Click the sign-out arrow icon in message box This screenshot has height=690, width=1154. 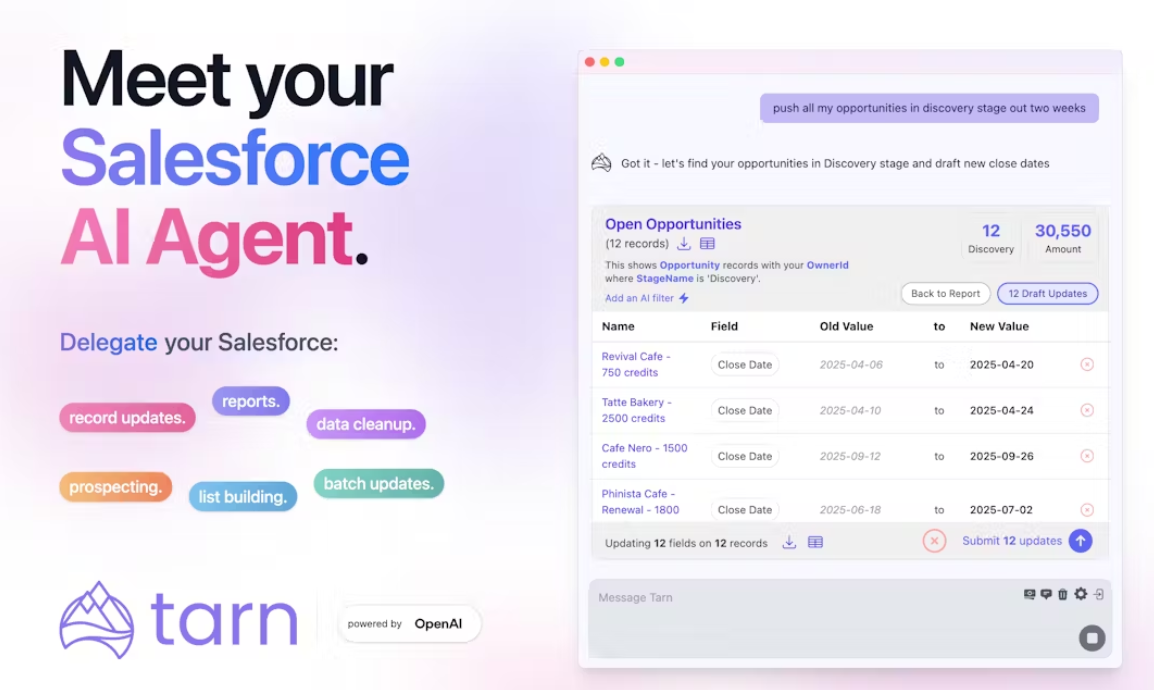(x=1098, y=594)
